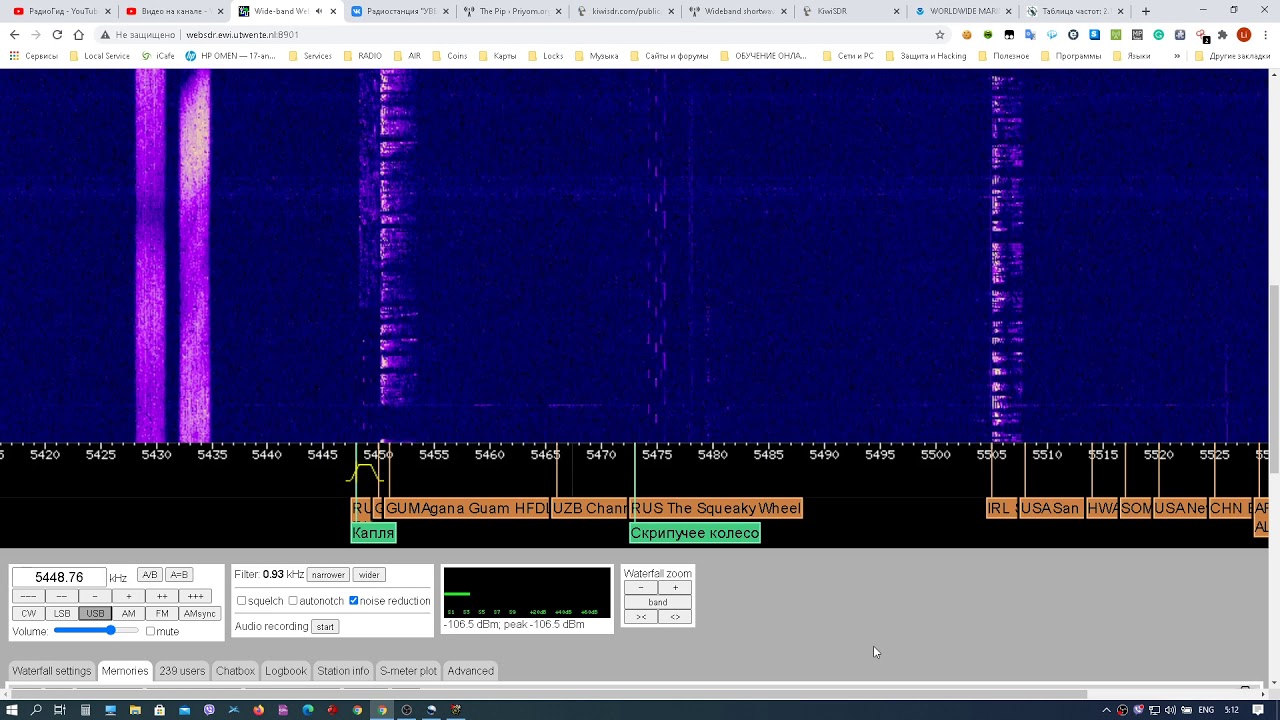Open Viber from the taskbar
The width and height of the screenshot is (1280, 720).
tap(209, 710)
